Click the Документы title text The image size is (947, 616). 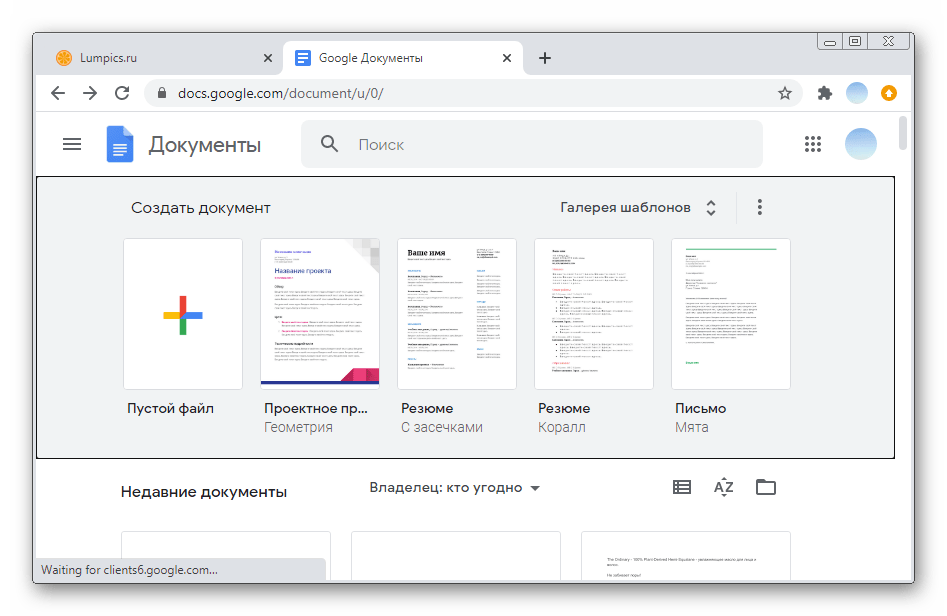point(205,145)
